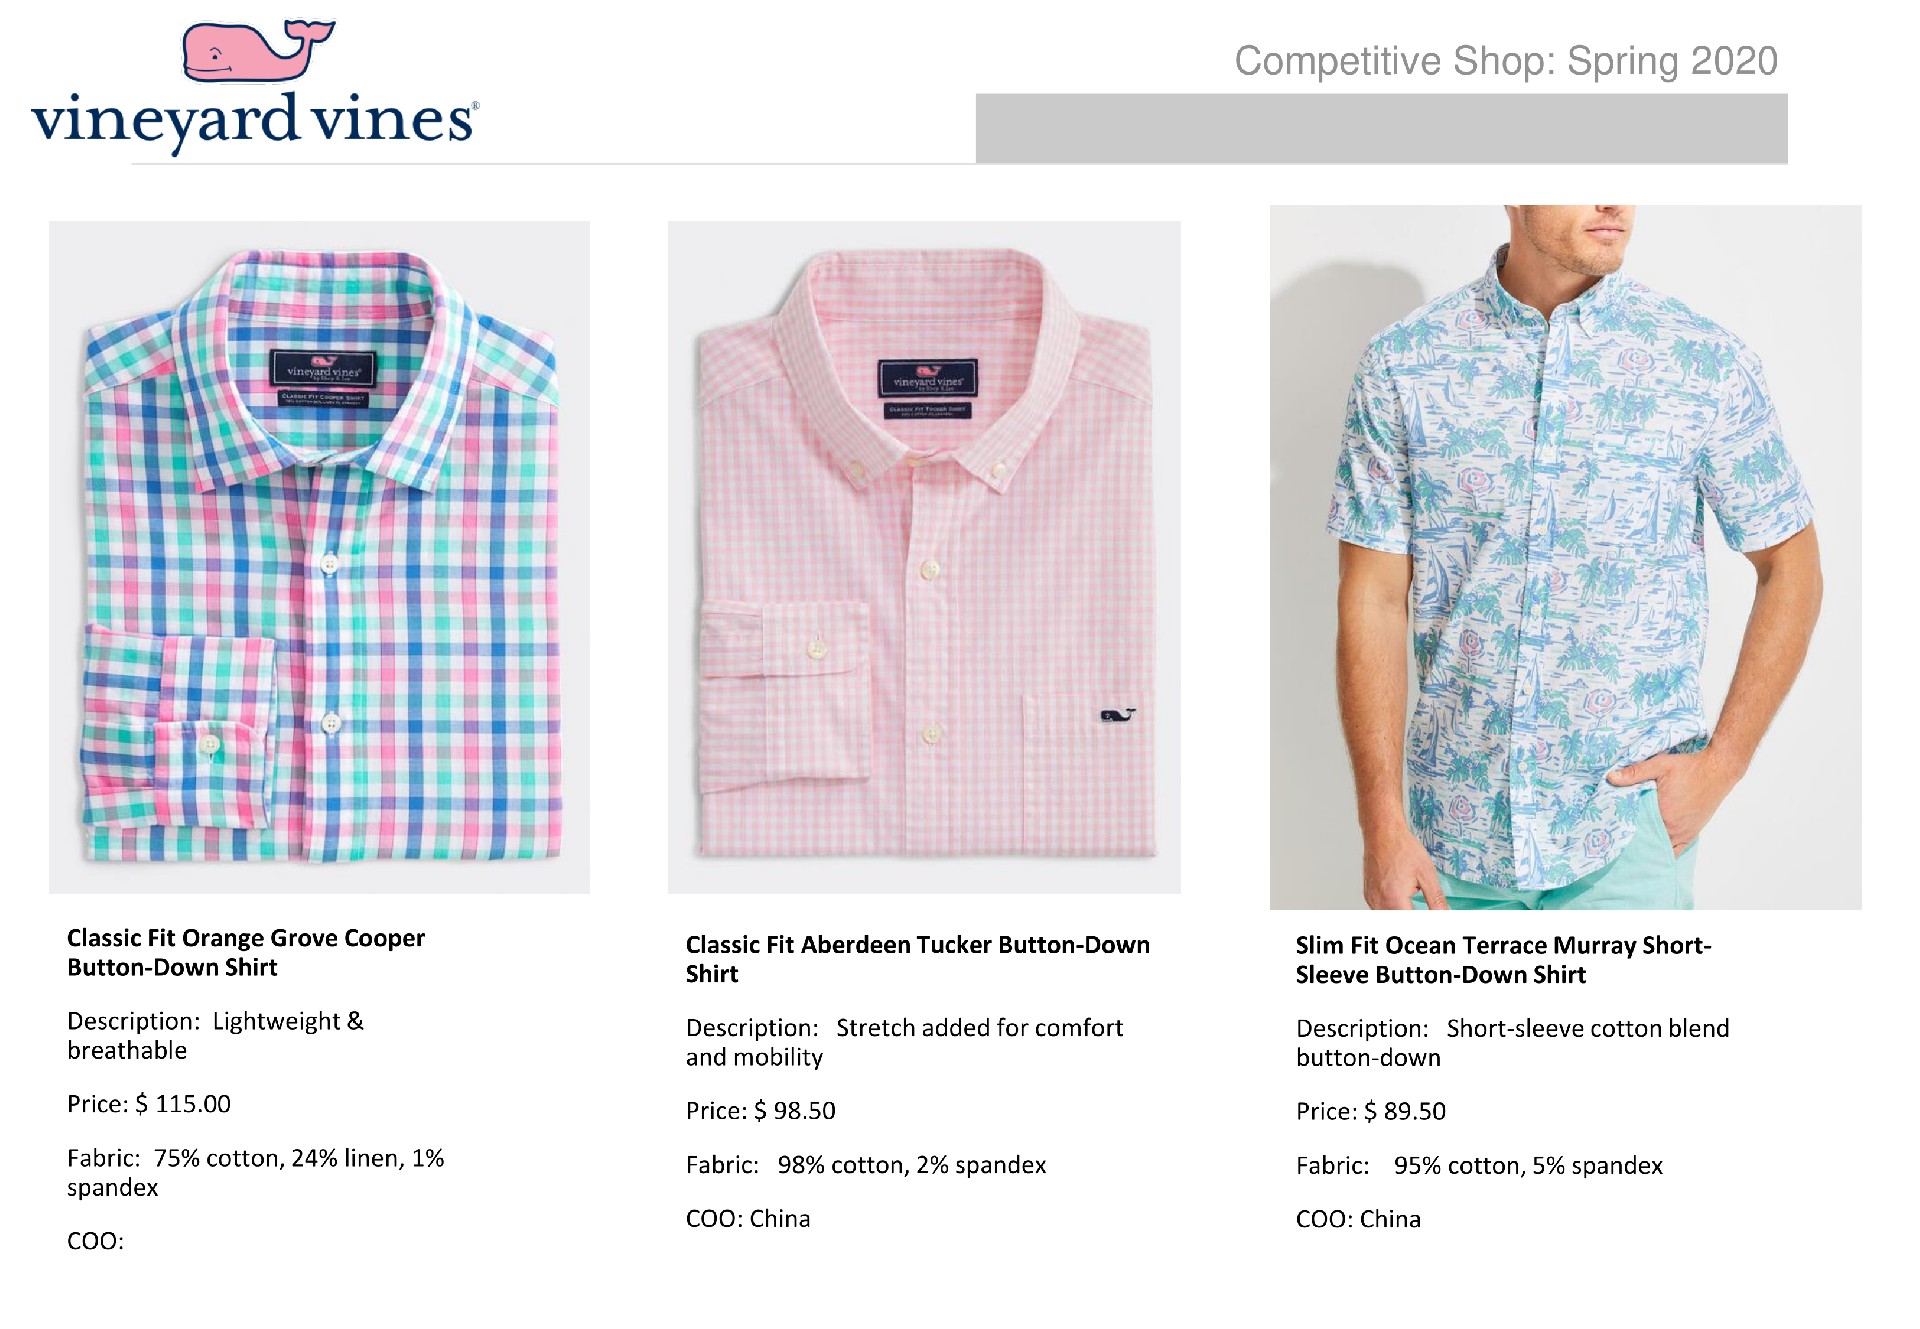Viewport: 1920px width, 1329px height.
Task: Click the $ 98.50 price text
Action: click(795, 1111)
